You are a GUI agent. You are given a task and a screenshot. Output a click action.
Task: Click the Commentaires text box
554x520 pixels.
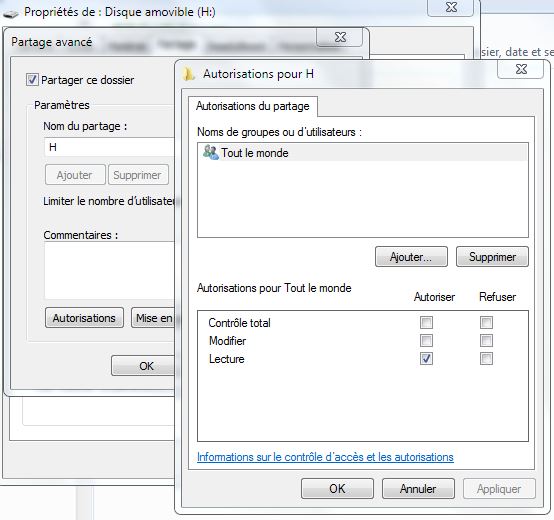(110, 271)
